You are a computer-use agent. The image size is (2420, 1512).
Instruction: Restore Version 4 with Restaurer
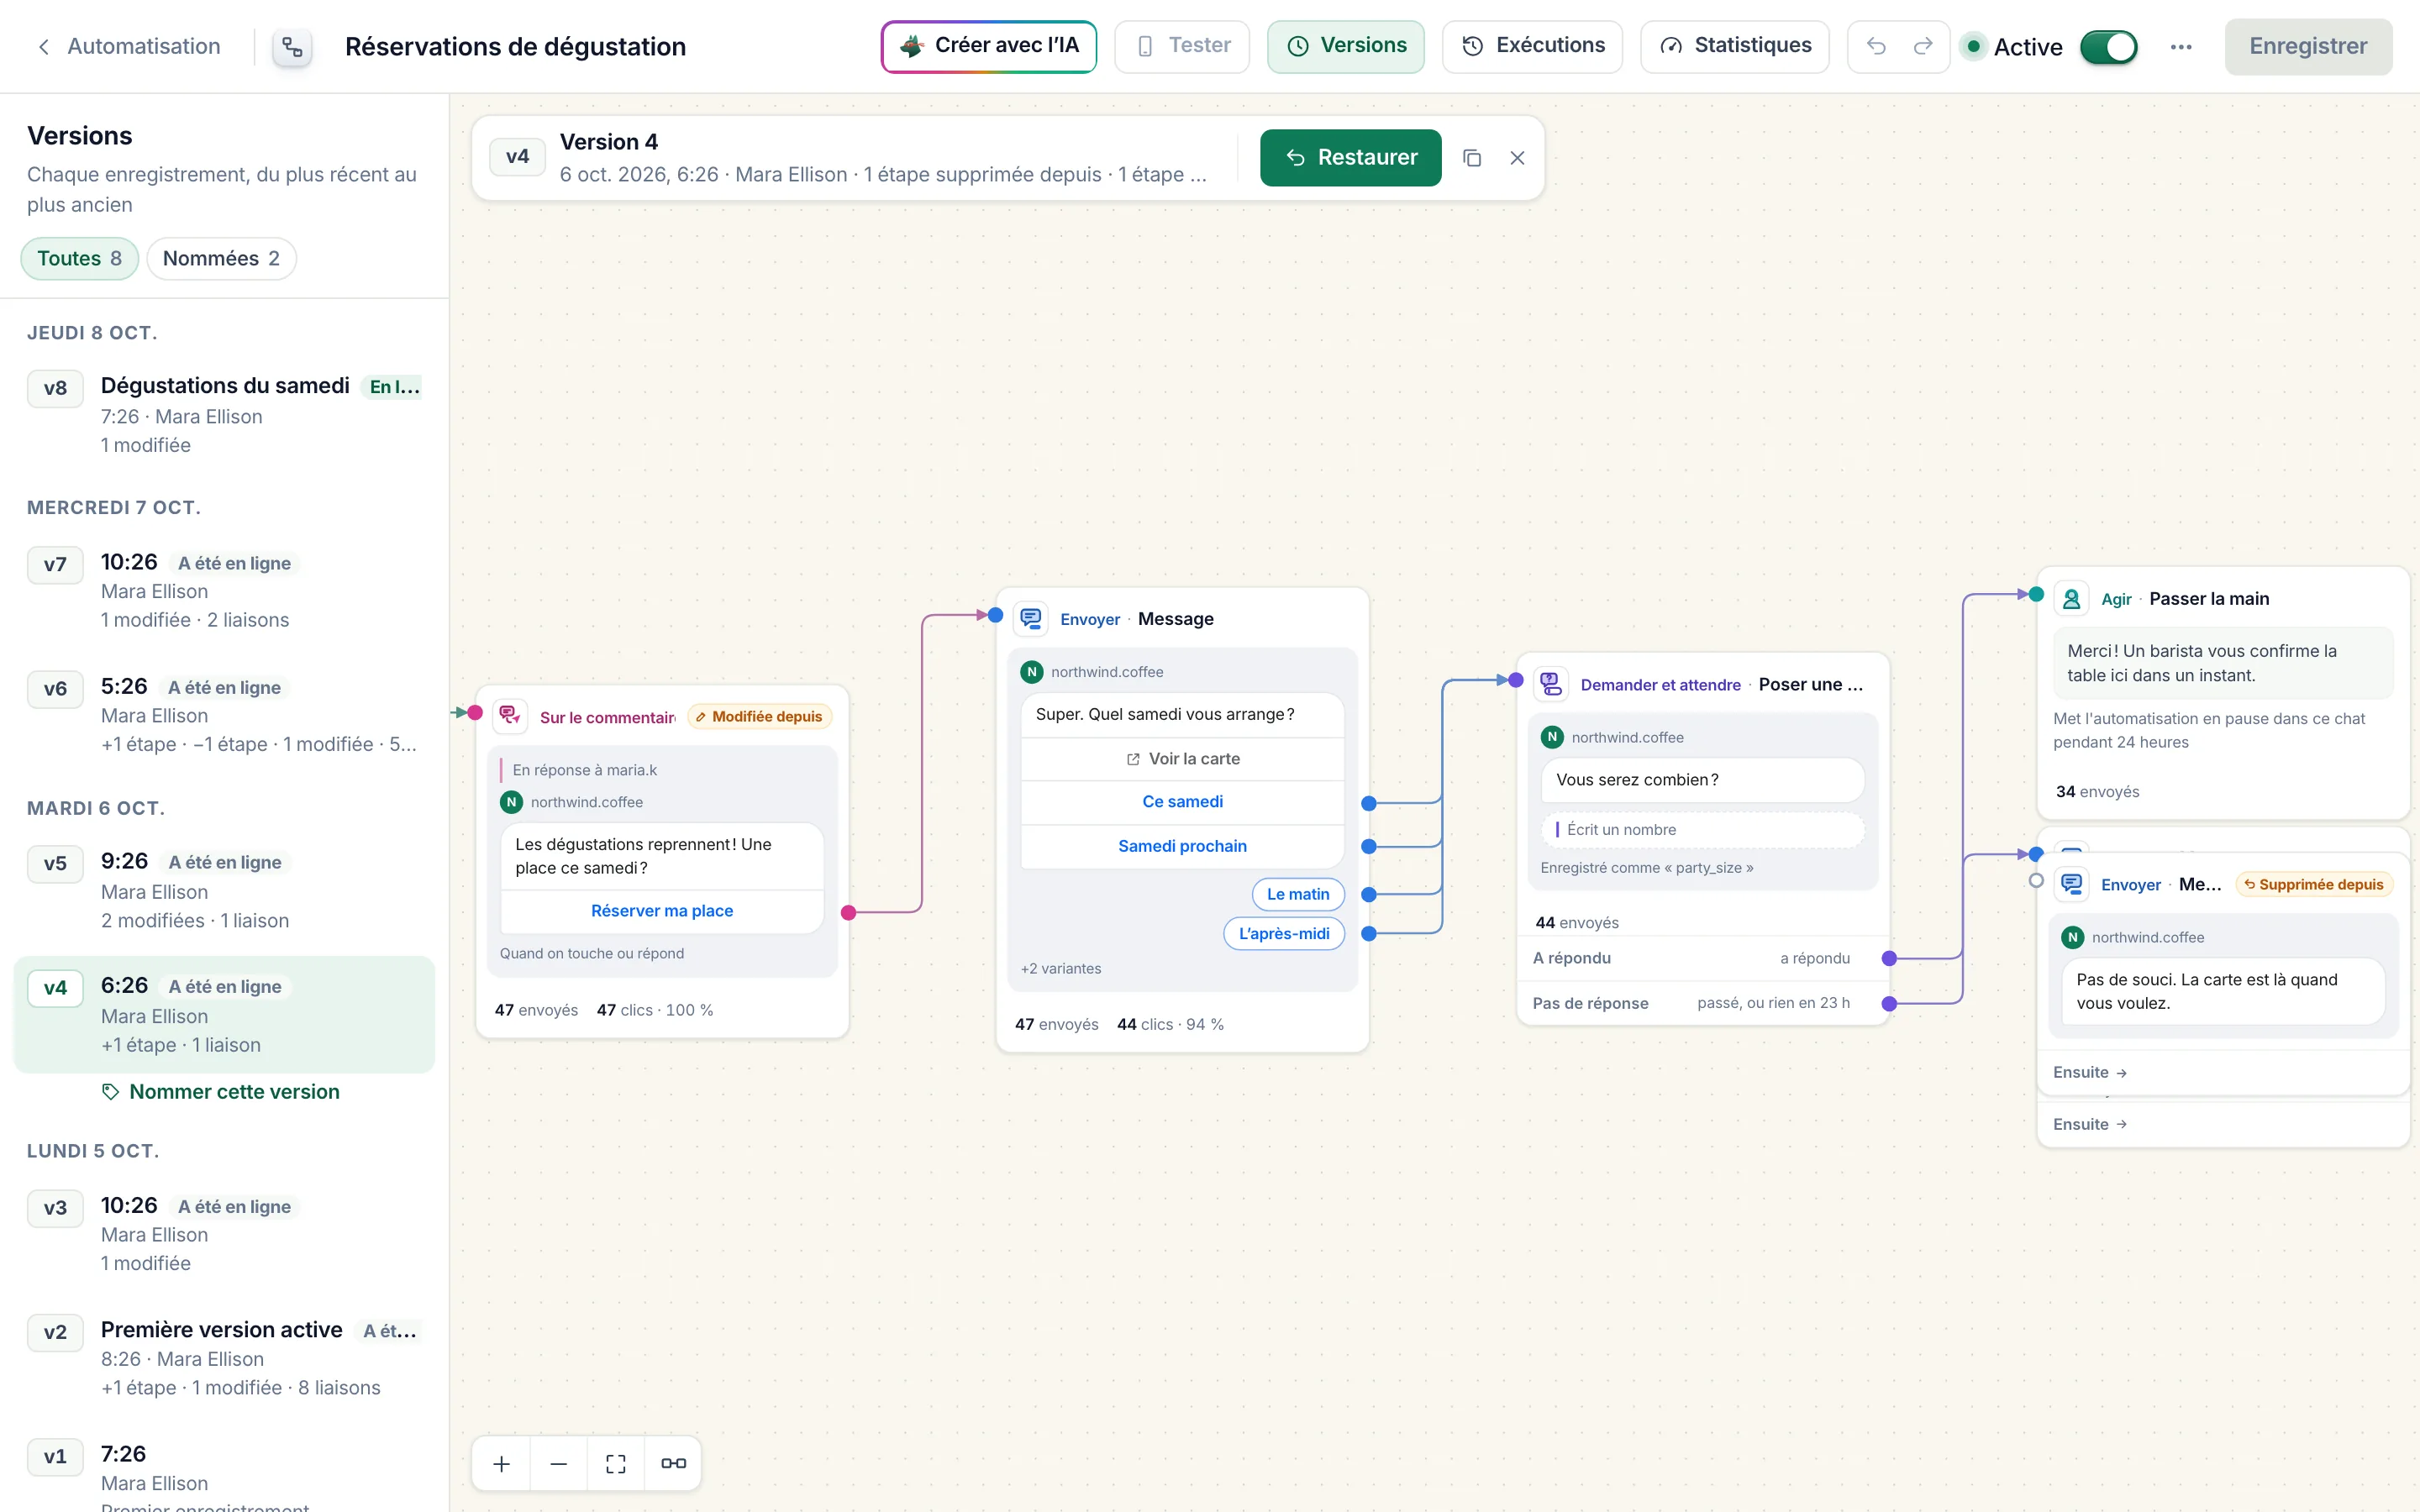(1350, 158)
